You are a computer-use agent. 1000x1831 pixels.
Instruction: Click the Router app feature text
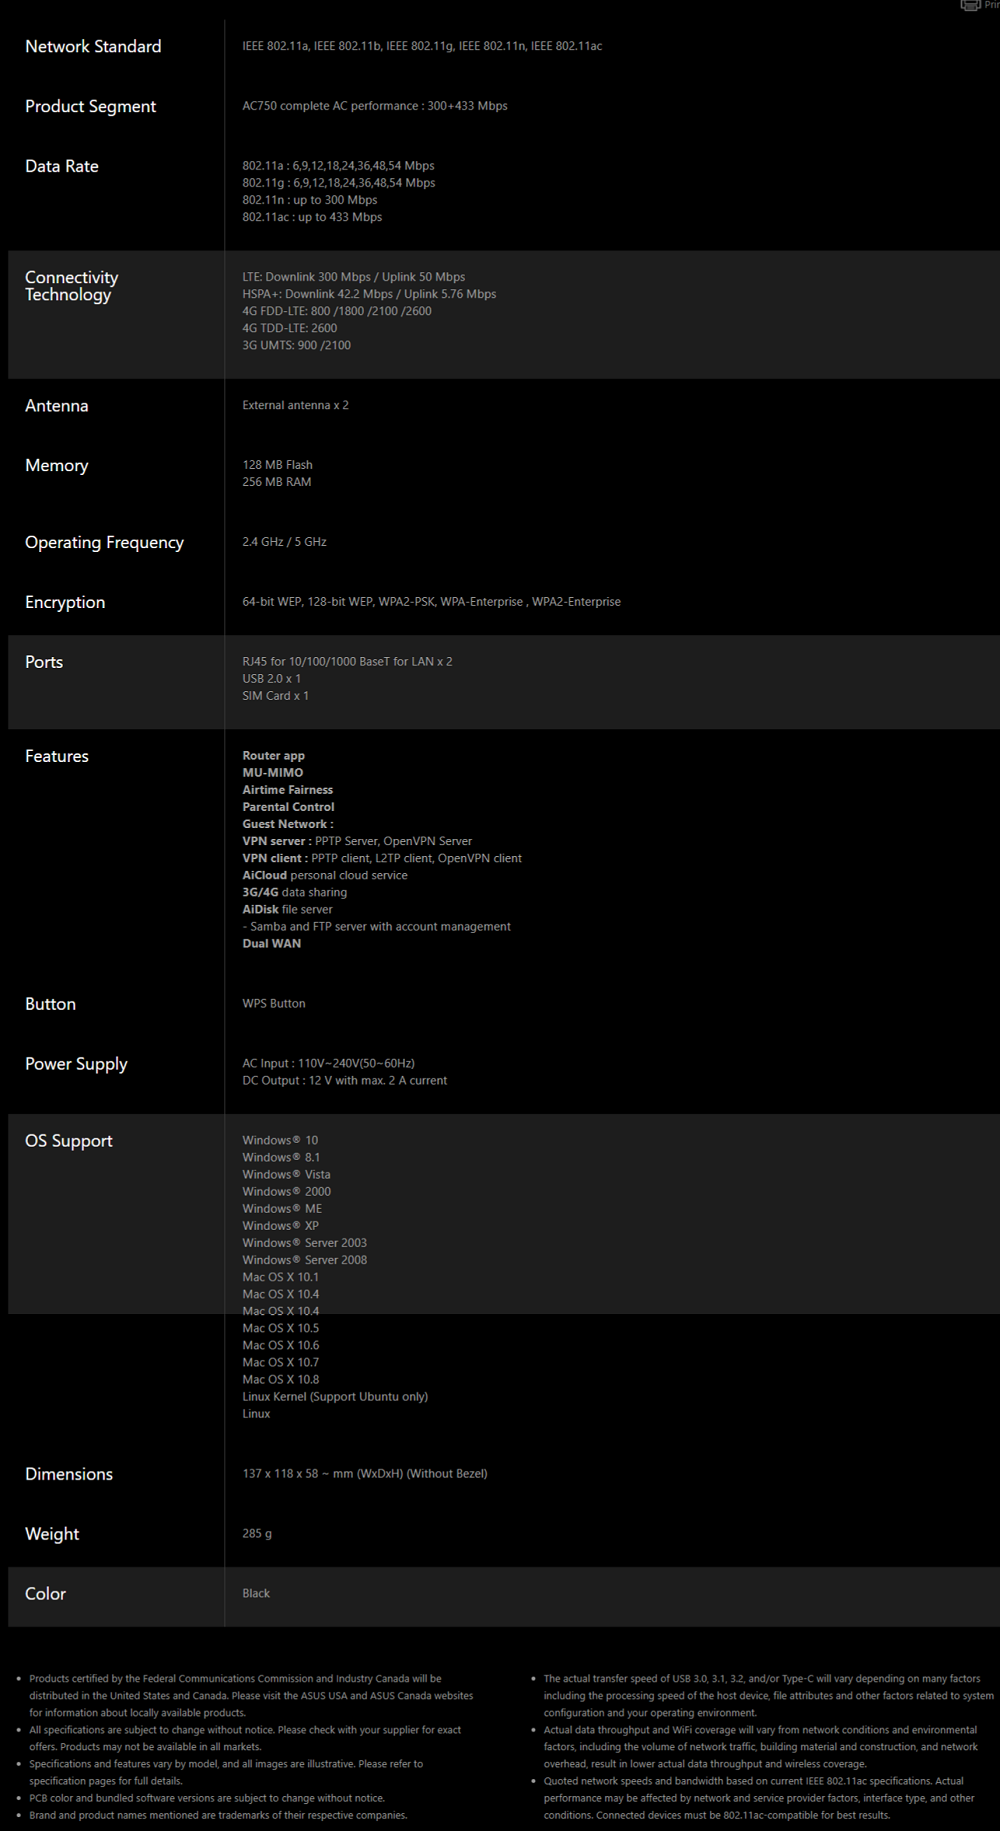pyautogui.click(x=273, y=755)
